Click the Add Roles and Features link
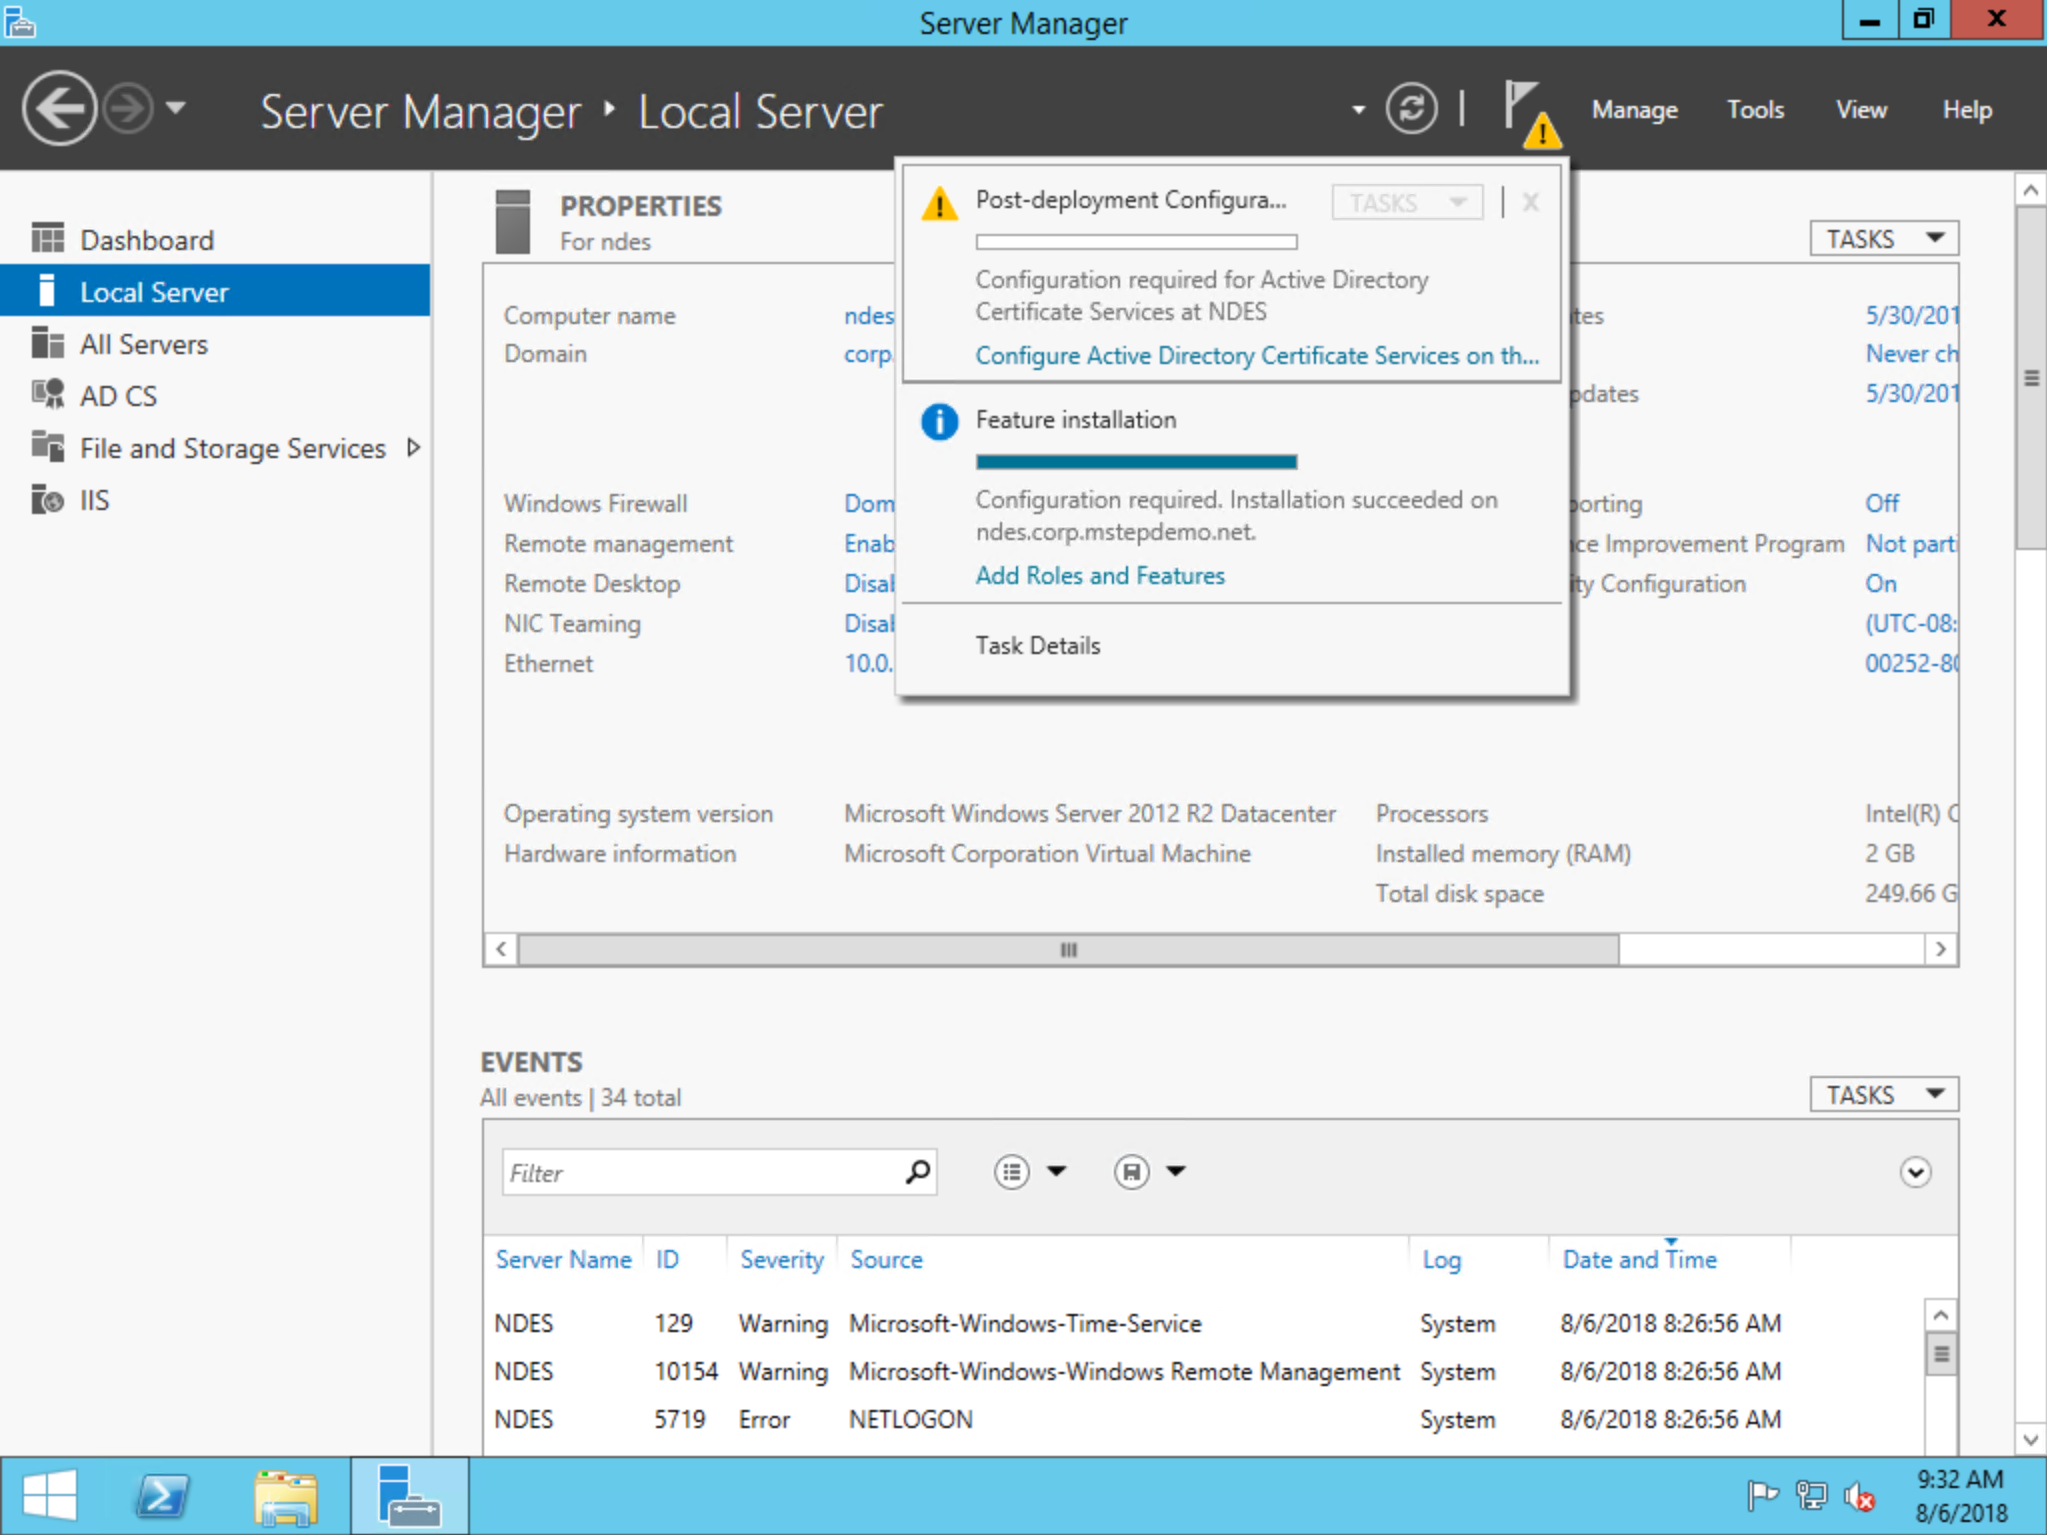This screenshot has height=1535, width=2047. (x=1100, y=576)
